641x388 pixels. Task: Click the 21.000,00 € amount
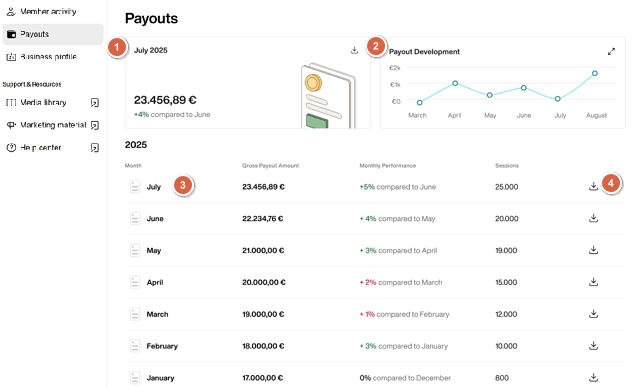point(263,251)
